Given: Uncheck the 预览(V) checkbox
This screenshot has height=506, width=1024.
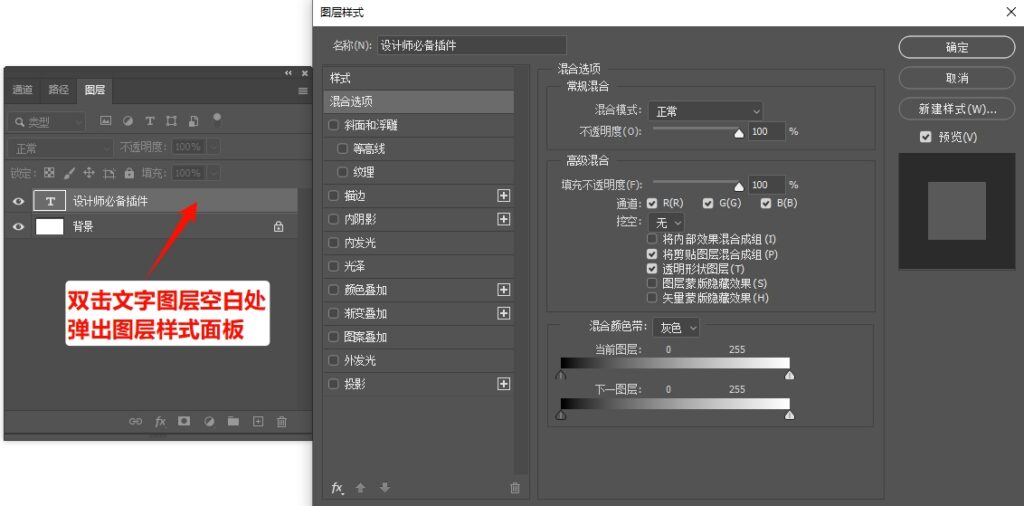Looking at the screenshot, I should [x=925, y=137].
